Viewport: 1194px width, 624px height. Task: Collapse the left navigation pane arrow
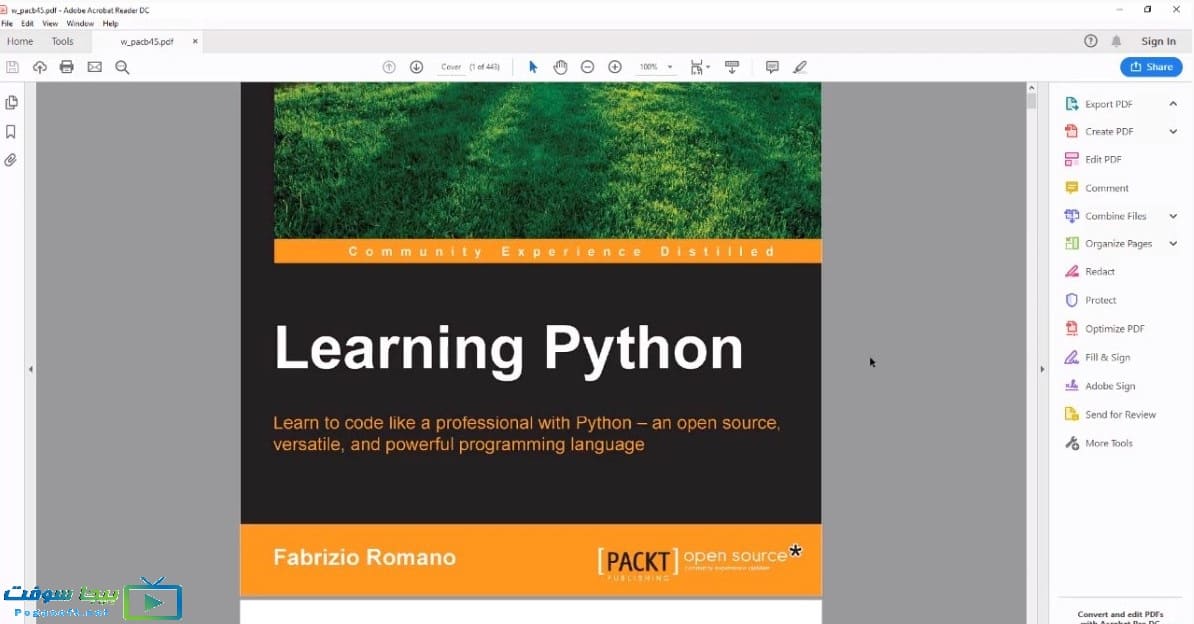tap(30, 369)
